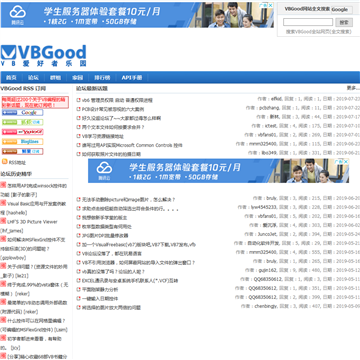This screenshot has width=360, height=360.
Task: Subscribe via the My Yahoo RSS button
Action: coord(22,132)
